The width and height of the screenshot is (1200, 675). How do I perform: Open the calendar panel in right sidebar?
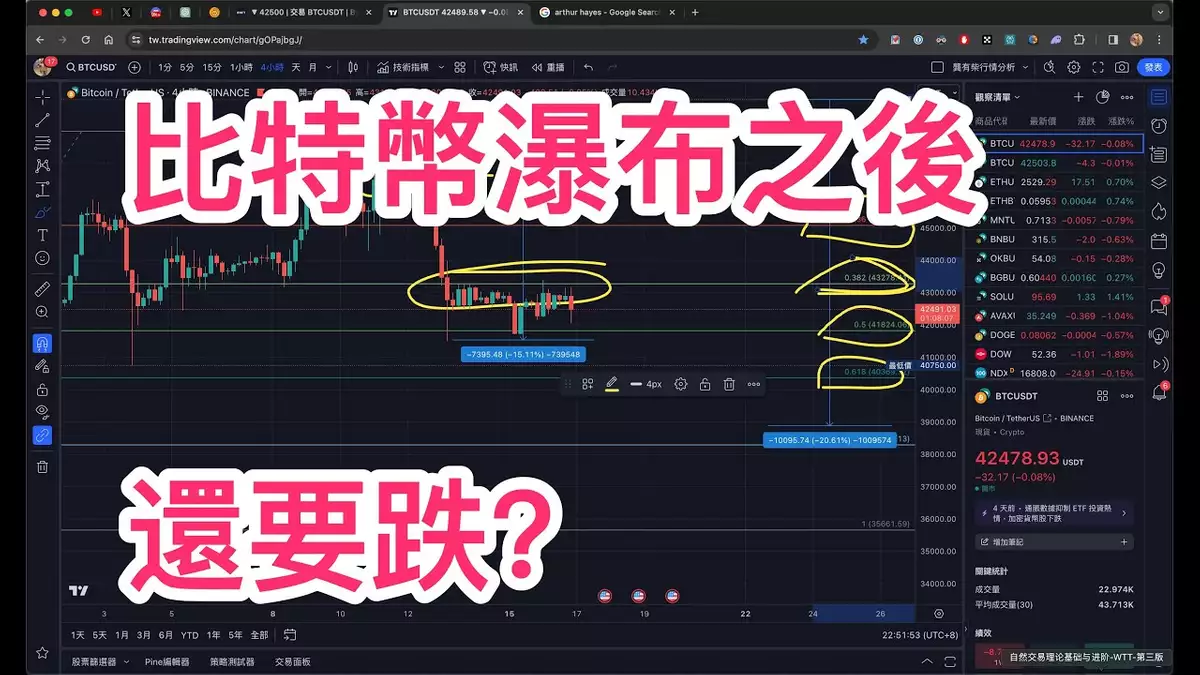click(1158, 241)
